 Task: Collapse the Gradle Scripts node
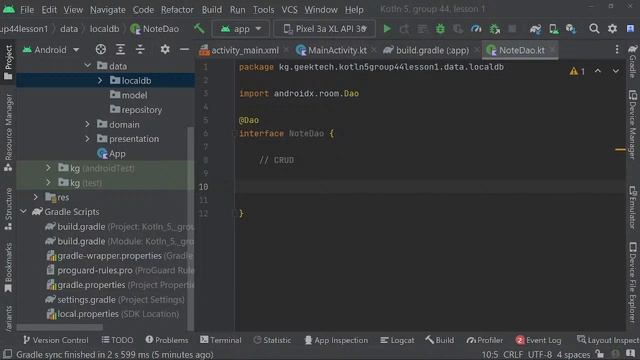click(x=23, y=211)
